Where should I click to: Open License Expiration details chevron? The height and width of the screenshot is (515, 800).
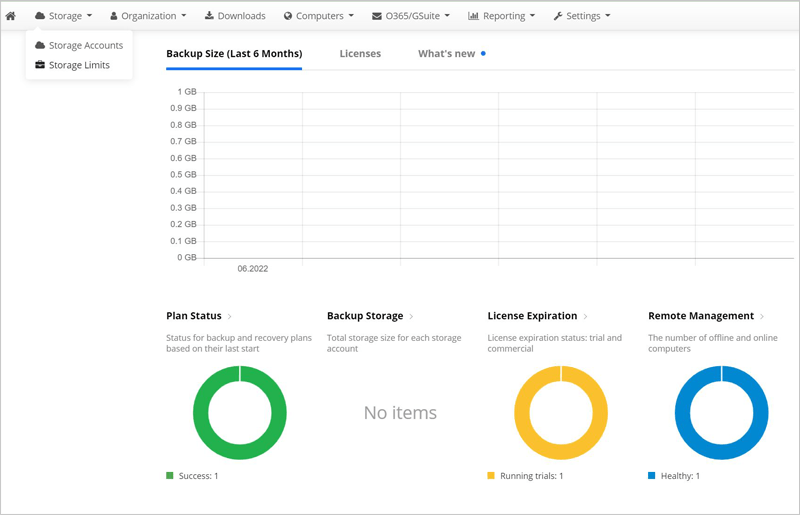pyautogui.click(x=585, y=316)
